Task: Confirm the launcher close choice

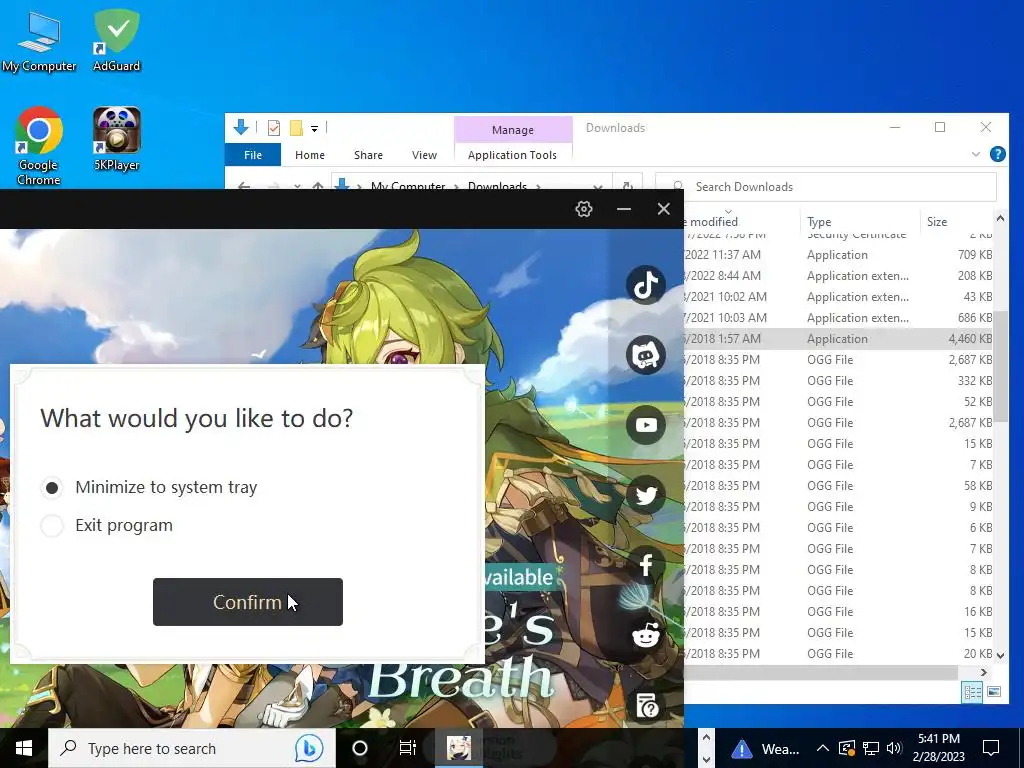Action: point(248,602)
